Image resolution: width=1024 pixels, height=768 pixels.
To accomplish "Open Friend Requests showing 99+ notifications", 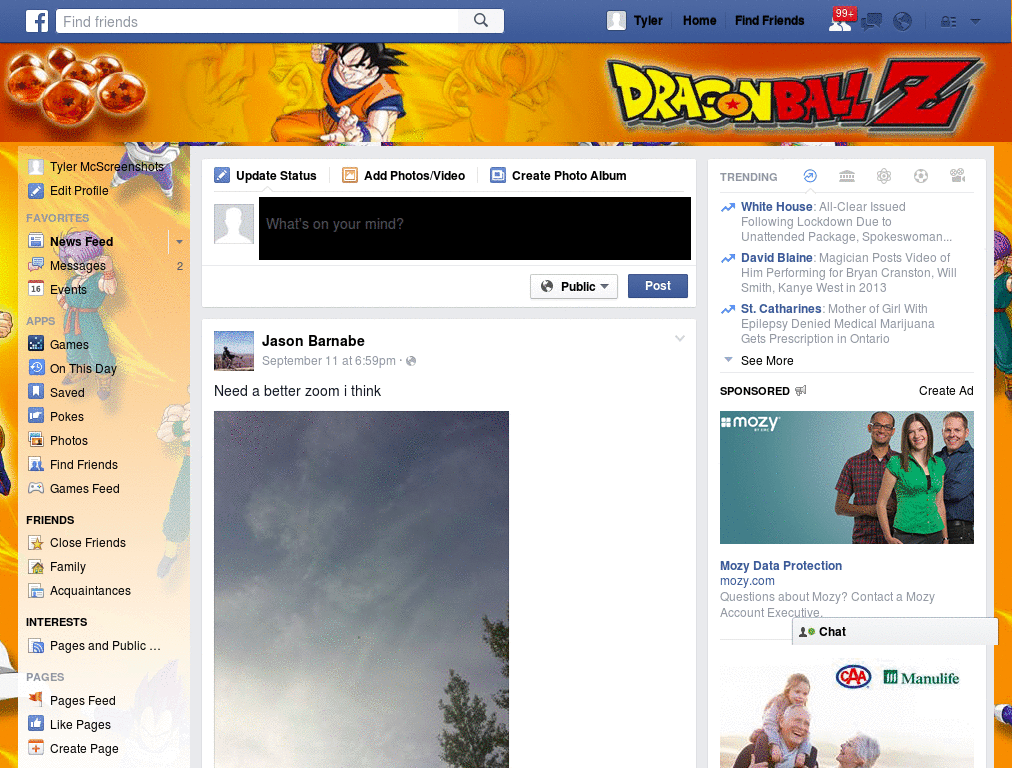I will pos(841,21).
